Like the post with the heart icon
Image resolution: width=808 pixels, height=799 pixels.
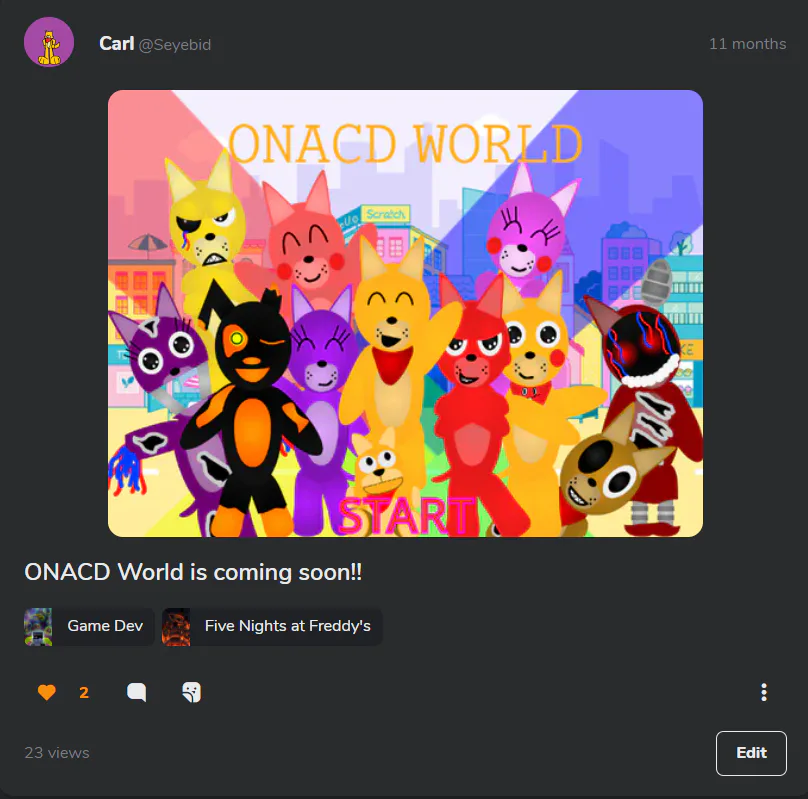tap(46, 692)
